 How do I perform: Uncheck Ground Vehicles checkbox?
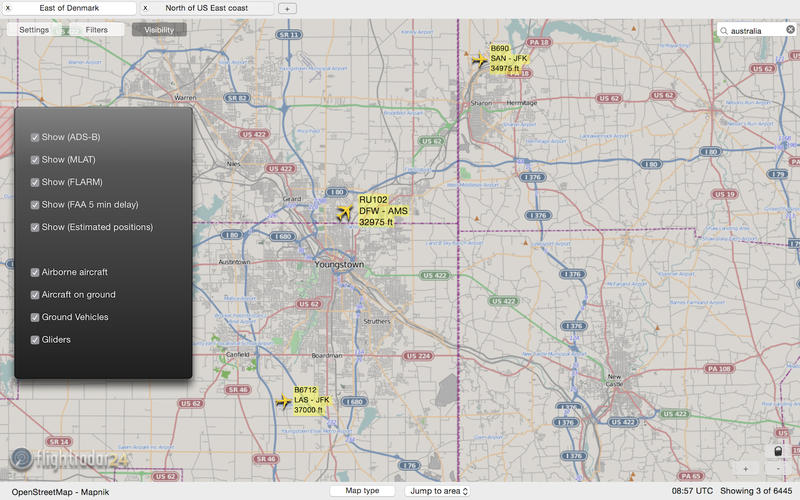[x=36, y=317]
